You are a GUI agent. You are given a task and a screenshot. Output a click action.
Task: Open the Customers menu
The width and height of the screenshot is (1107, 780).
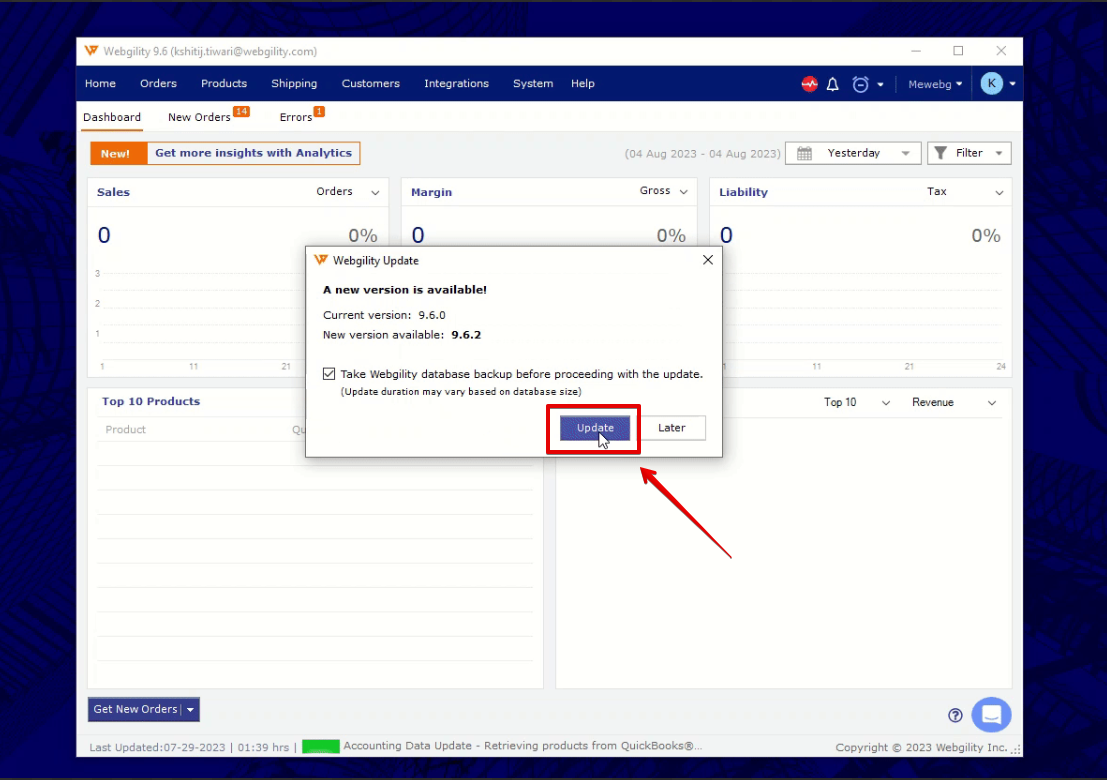(371, 83)
